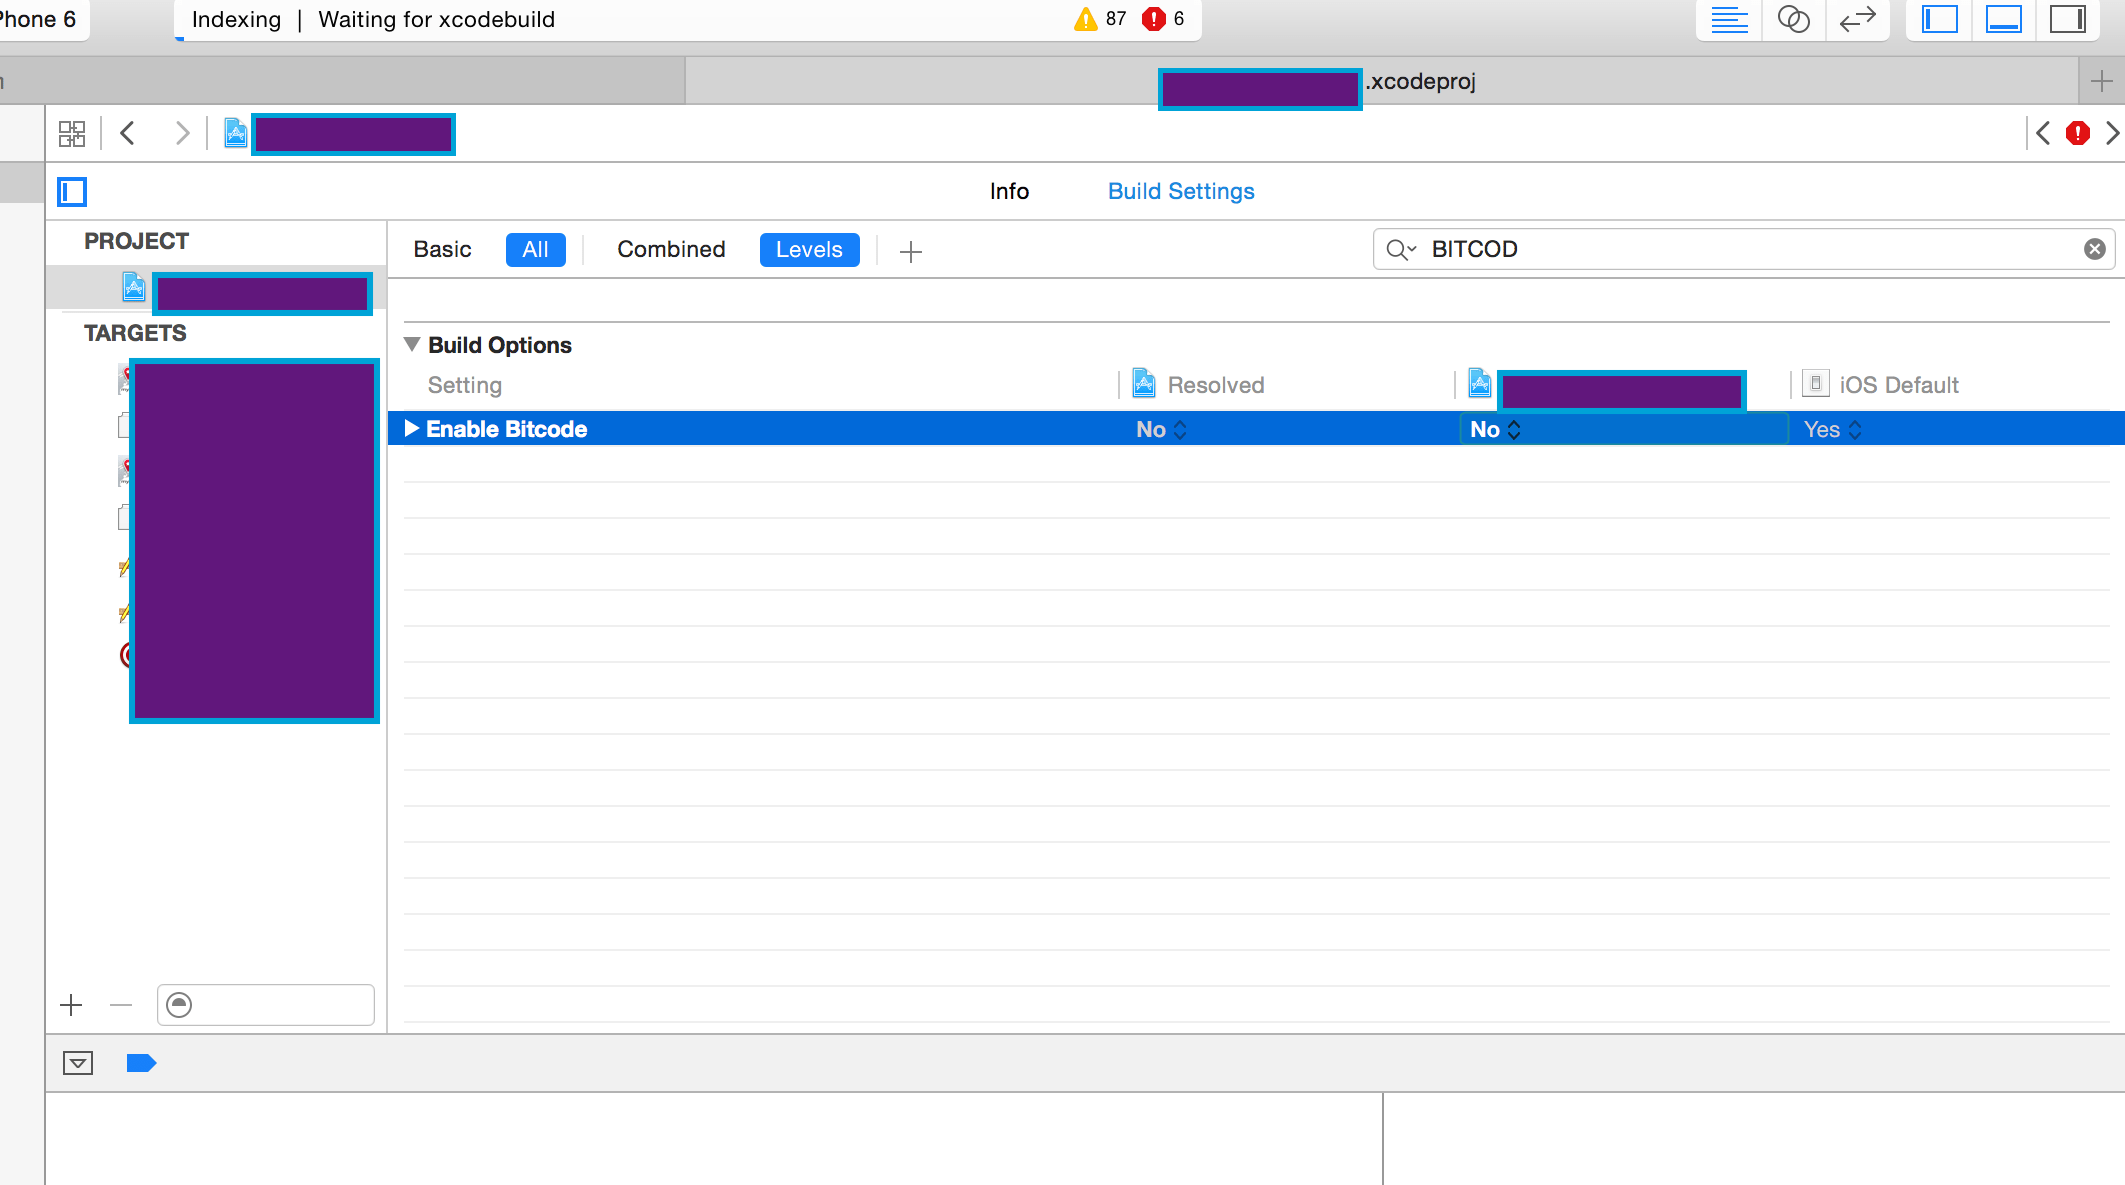Go back in editor history
This screenshot has width=2125, height=1185.
[x=128, y=133]
